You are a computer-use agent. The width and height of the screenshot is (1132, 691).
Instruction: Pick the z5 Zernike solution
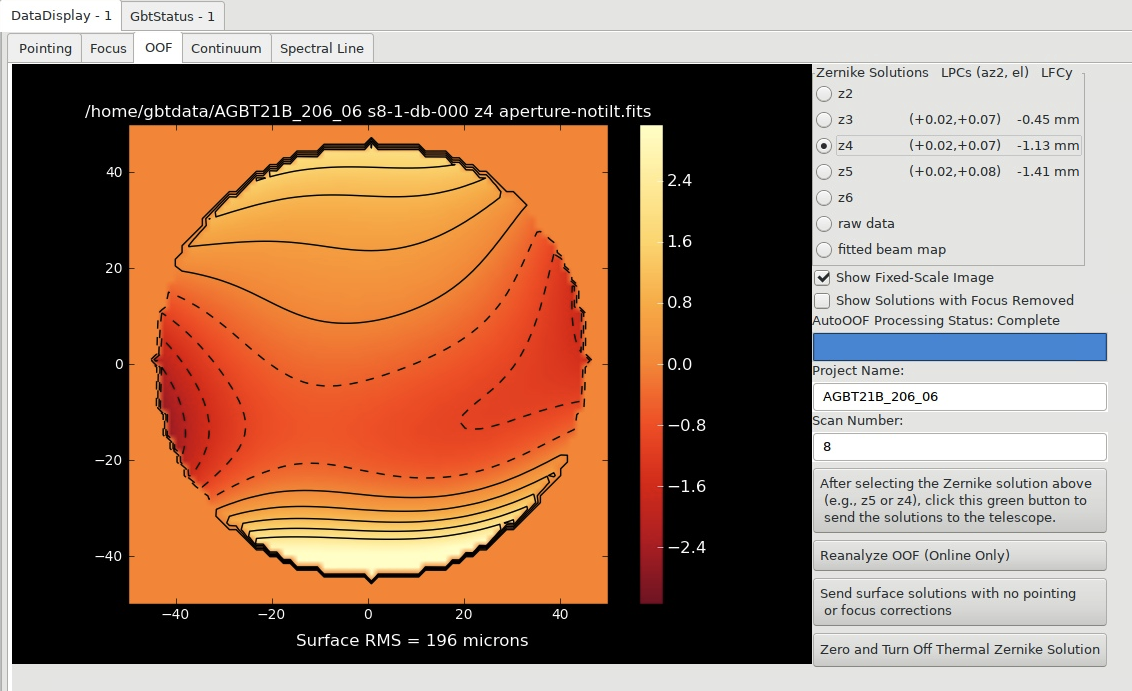(824, 172)
